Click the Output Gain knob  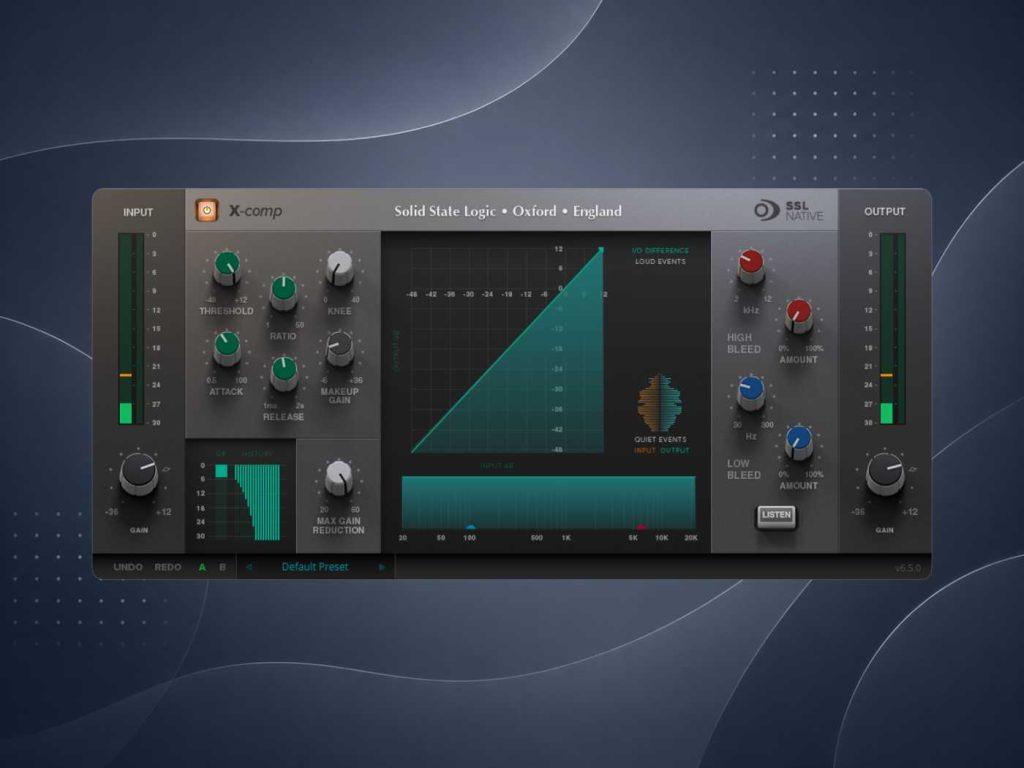pos(885,473)
